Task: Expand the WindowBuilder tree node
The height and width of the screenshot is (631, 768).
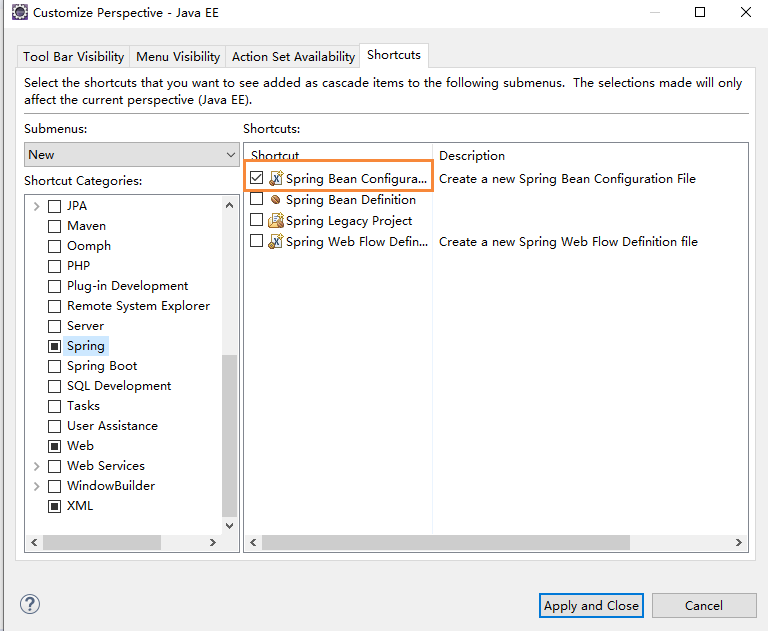Action: (x=36, y=486)
